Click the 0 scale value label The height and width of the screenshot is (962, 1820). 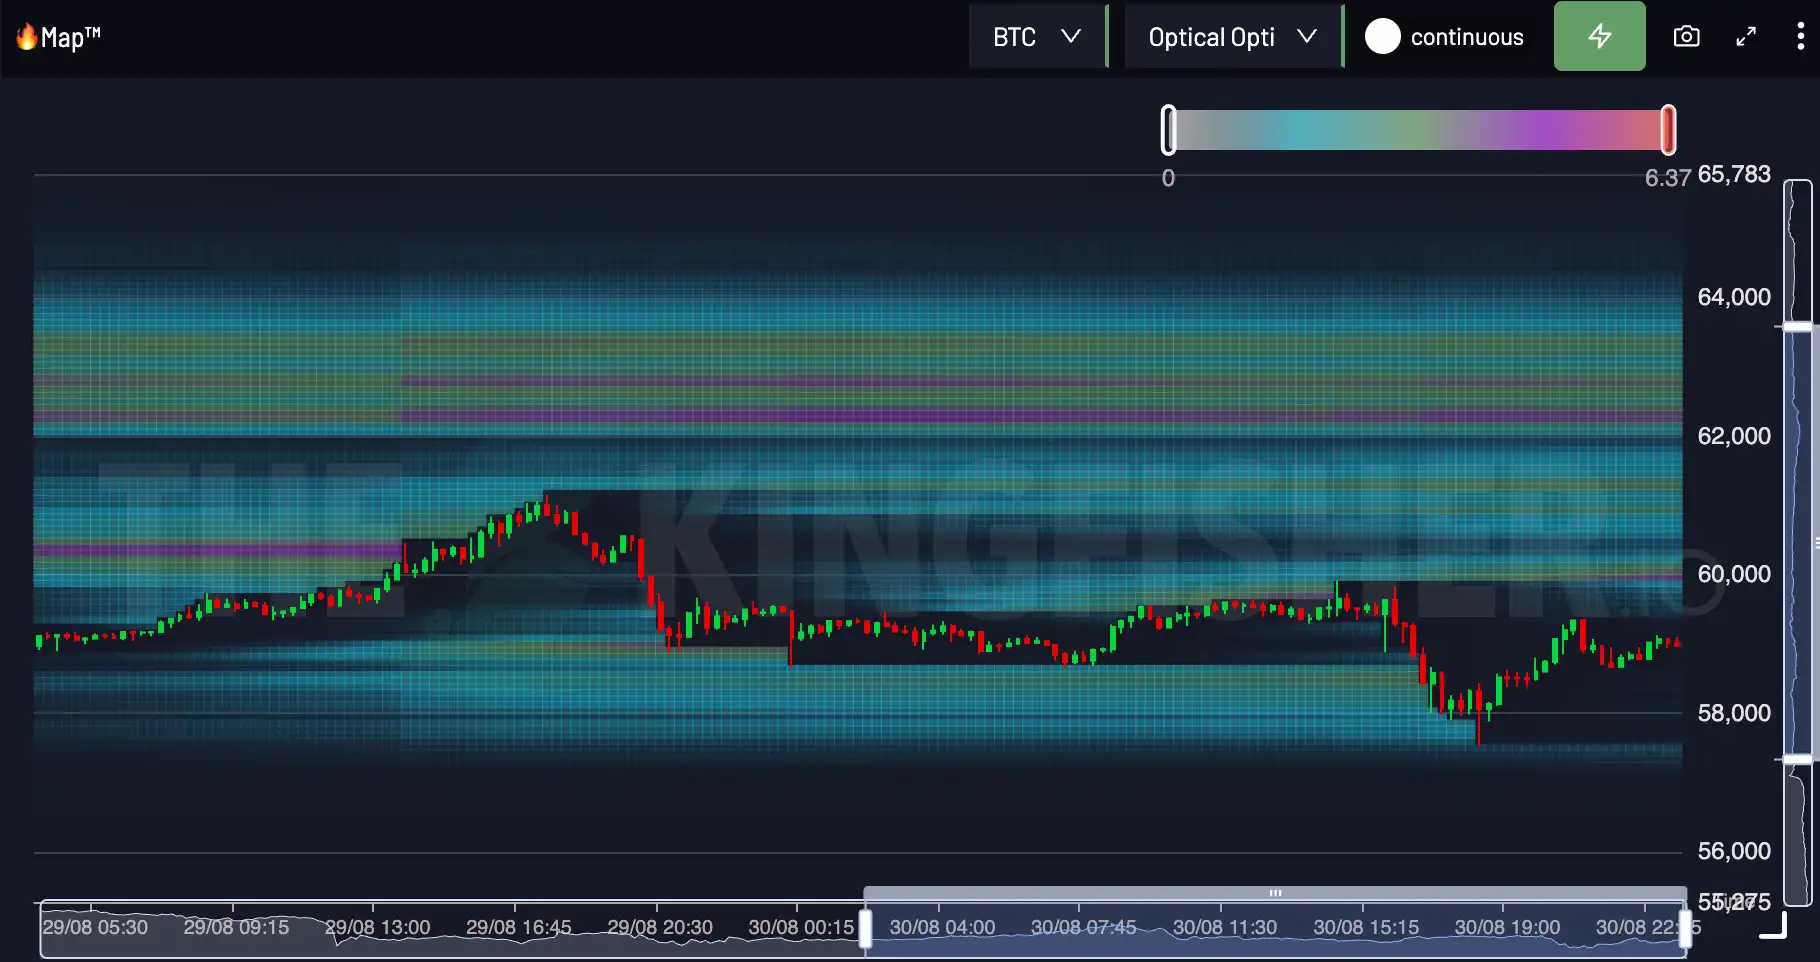tap(1167, 179)
